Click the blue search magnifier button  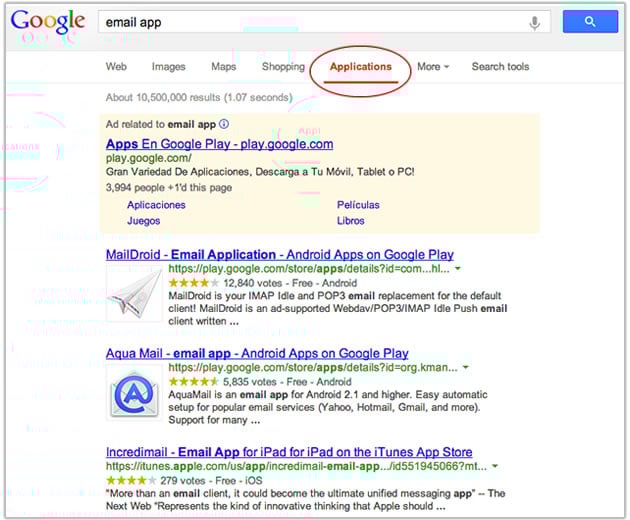tap(590, 22)
